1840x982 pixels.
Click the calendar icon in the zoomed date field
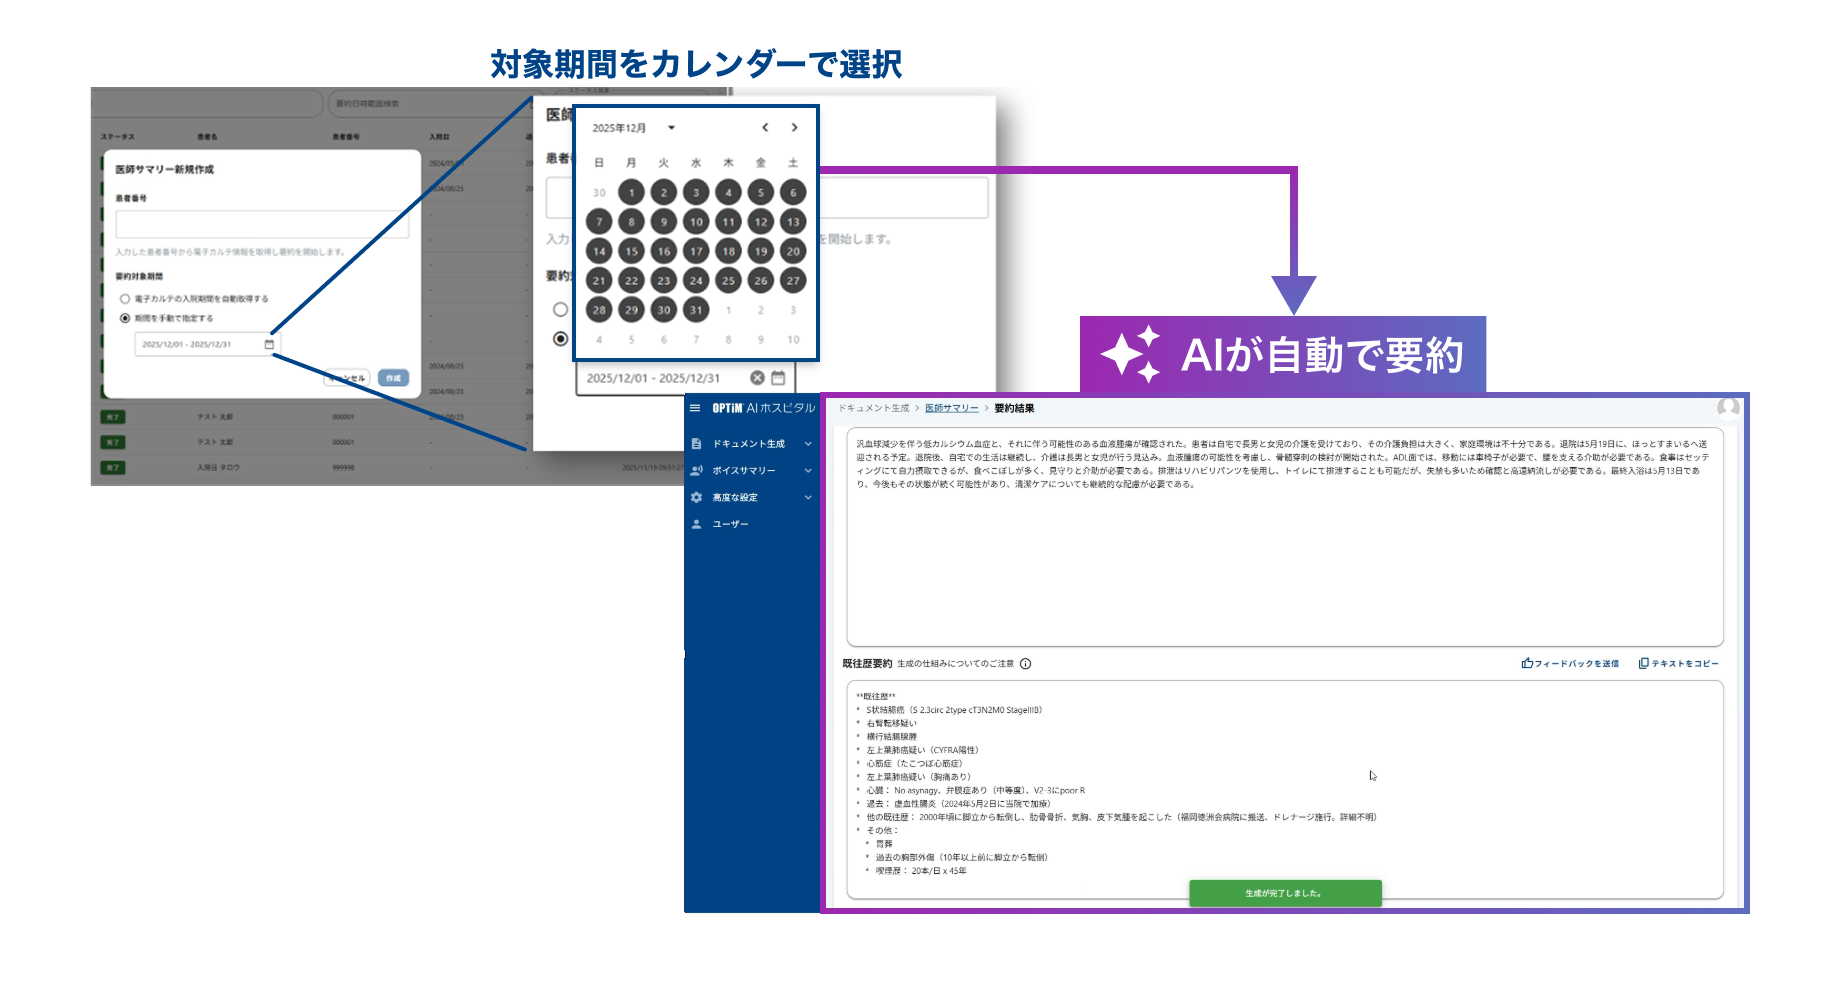click(778, 378)
